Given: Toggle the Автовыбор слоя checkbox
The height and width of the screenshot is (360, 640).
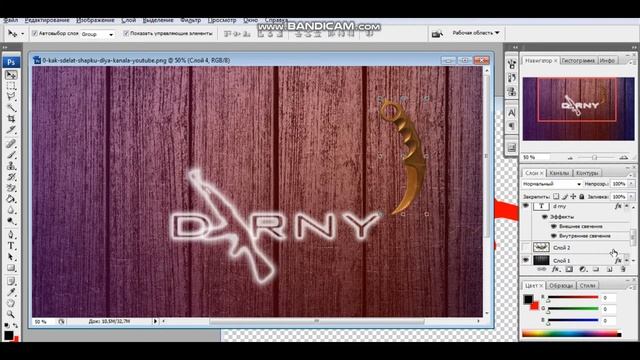Looking at the screenshot, I should 35,33.
